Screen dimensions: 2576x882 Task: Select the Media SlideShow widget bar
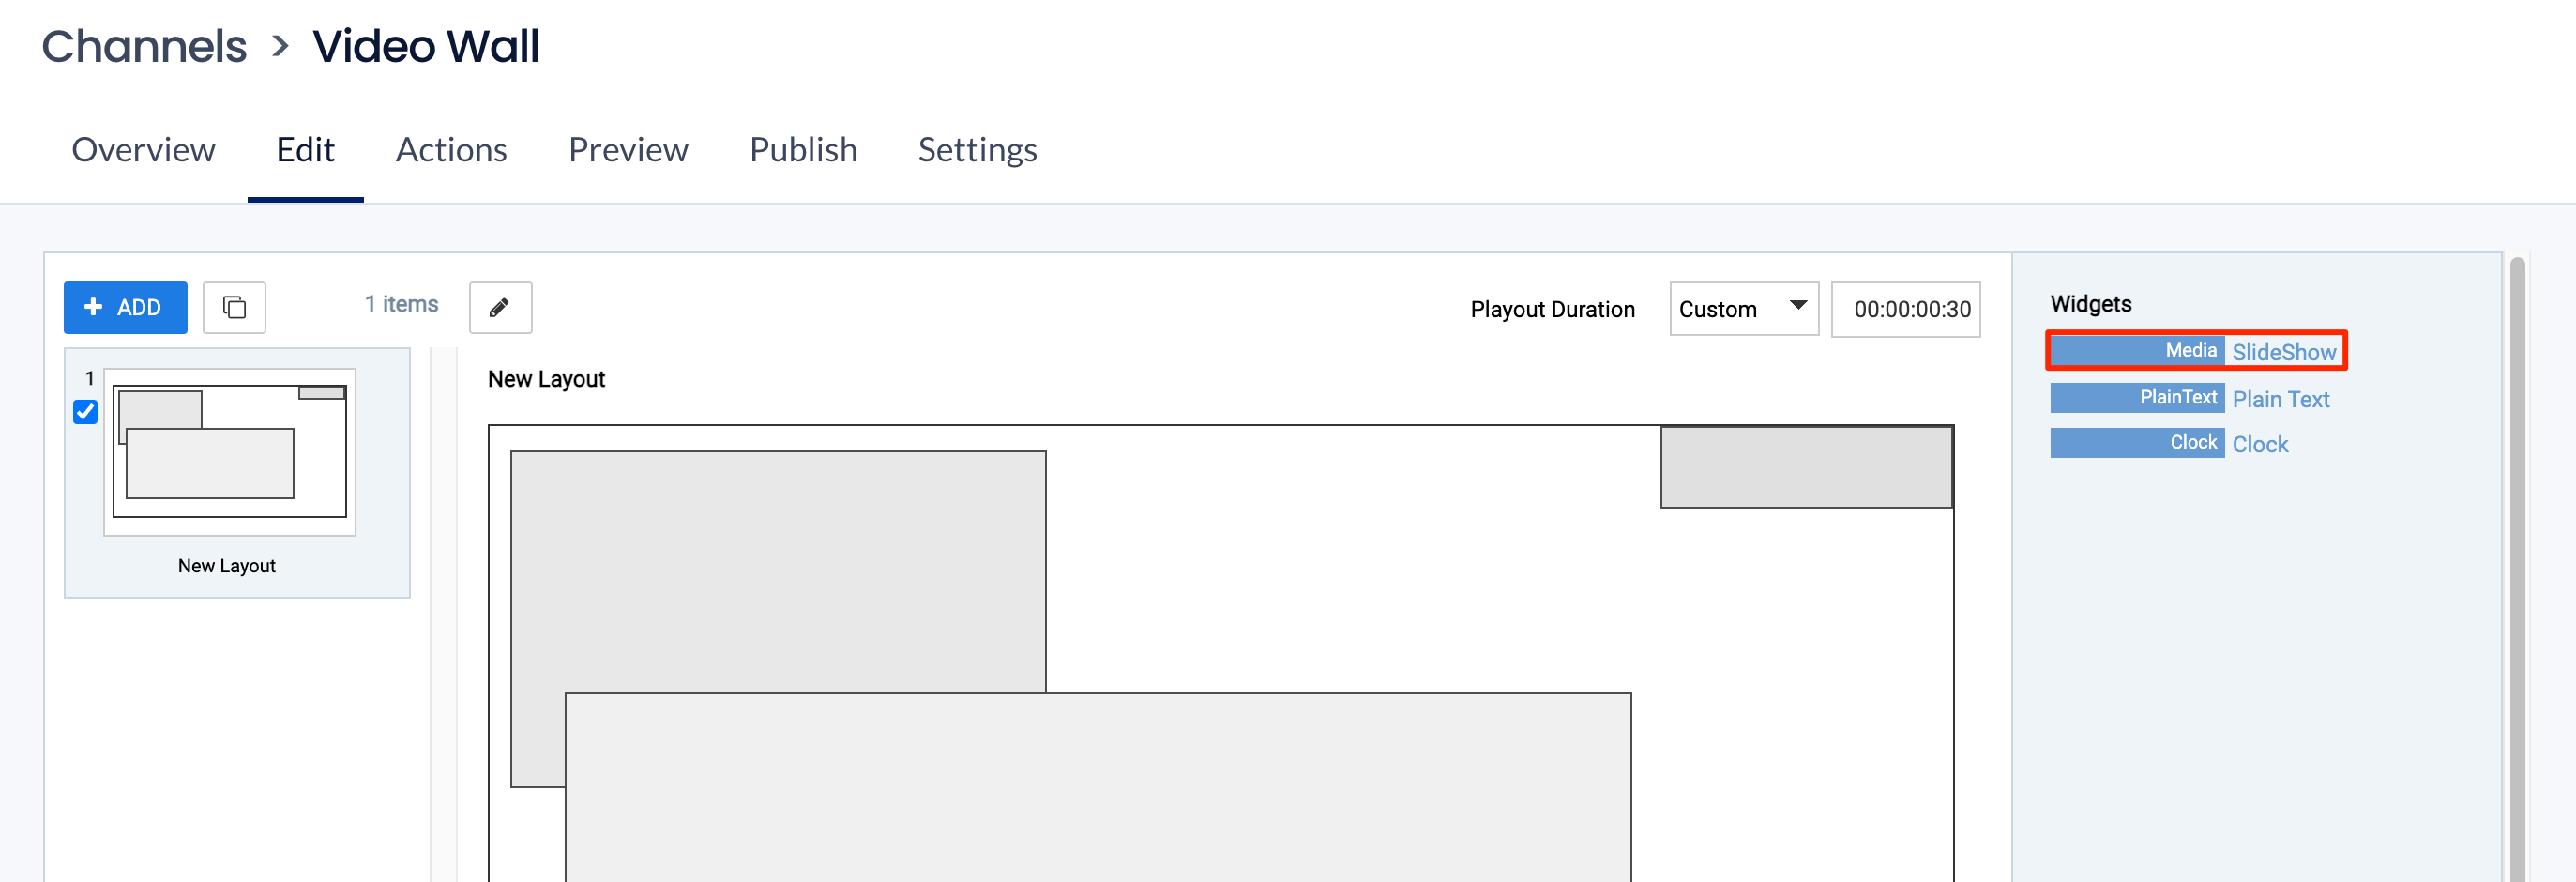coord(2137,350)
